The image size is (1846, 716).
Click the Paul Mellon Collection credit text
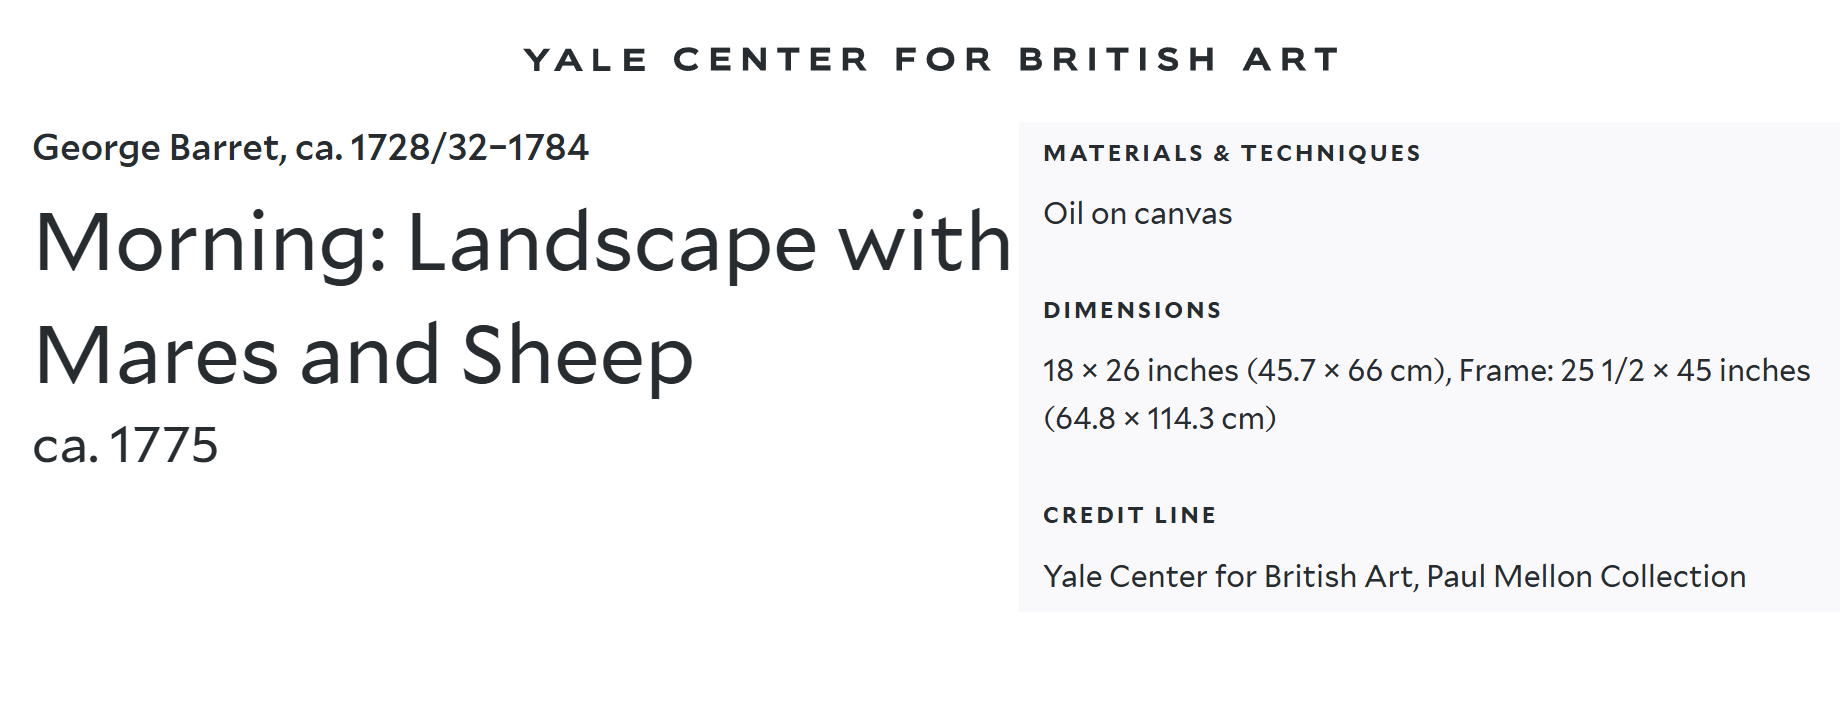coord(1586,577)
